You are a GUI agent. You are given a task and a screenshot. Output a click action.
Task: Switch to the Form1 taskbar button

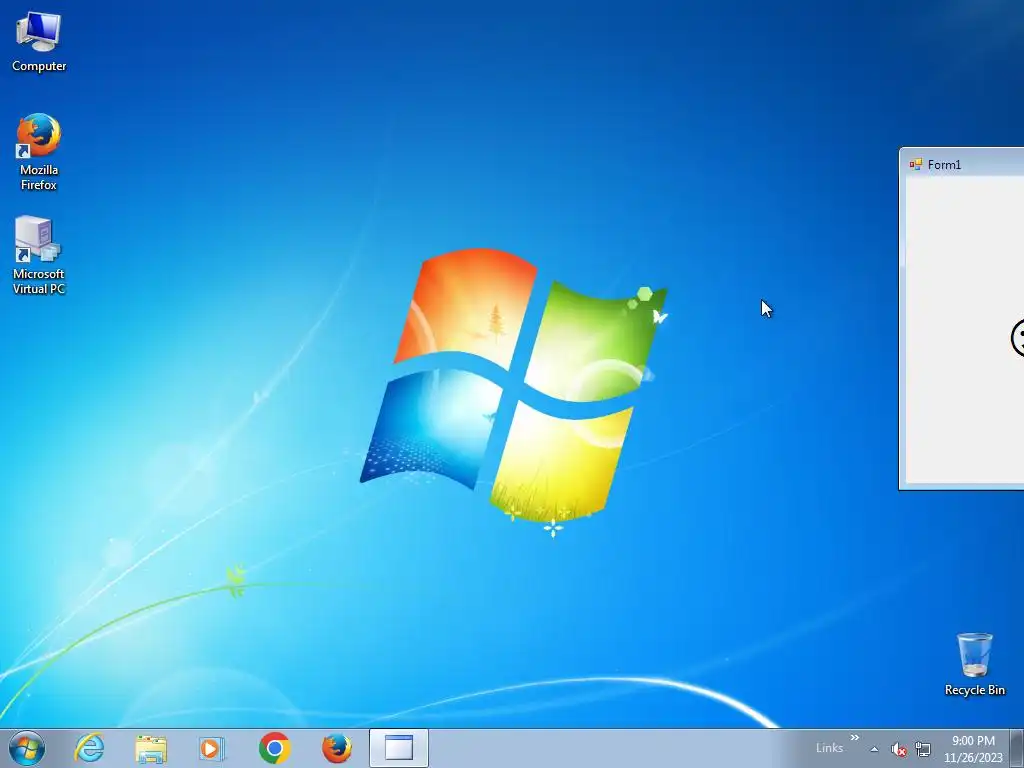pos(398,748)
